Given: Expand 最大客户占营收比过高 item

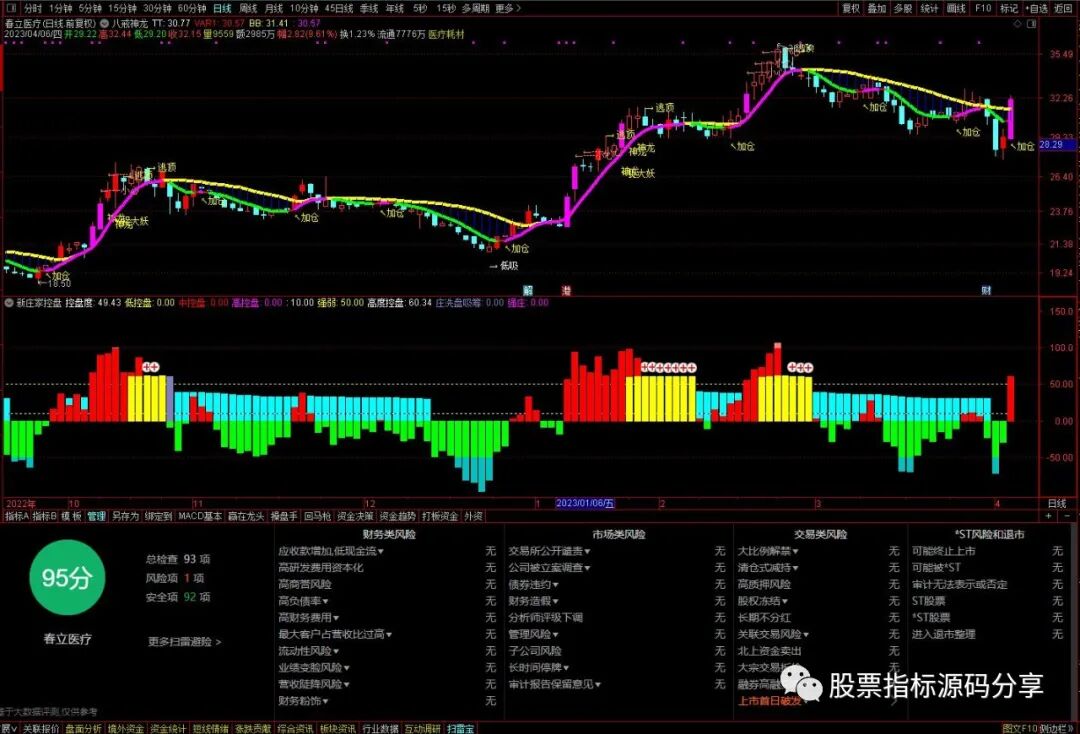Looking at the screenshot, I should pos(389,635).
